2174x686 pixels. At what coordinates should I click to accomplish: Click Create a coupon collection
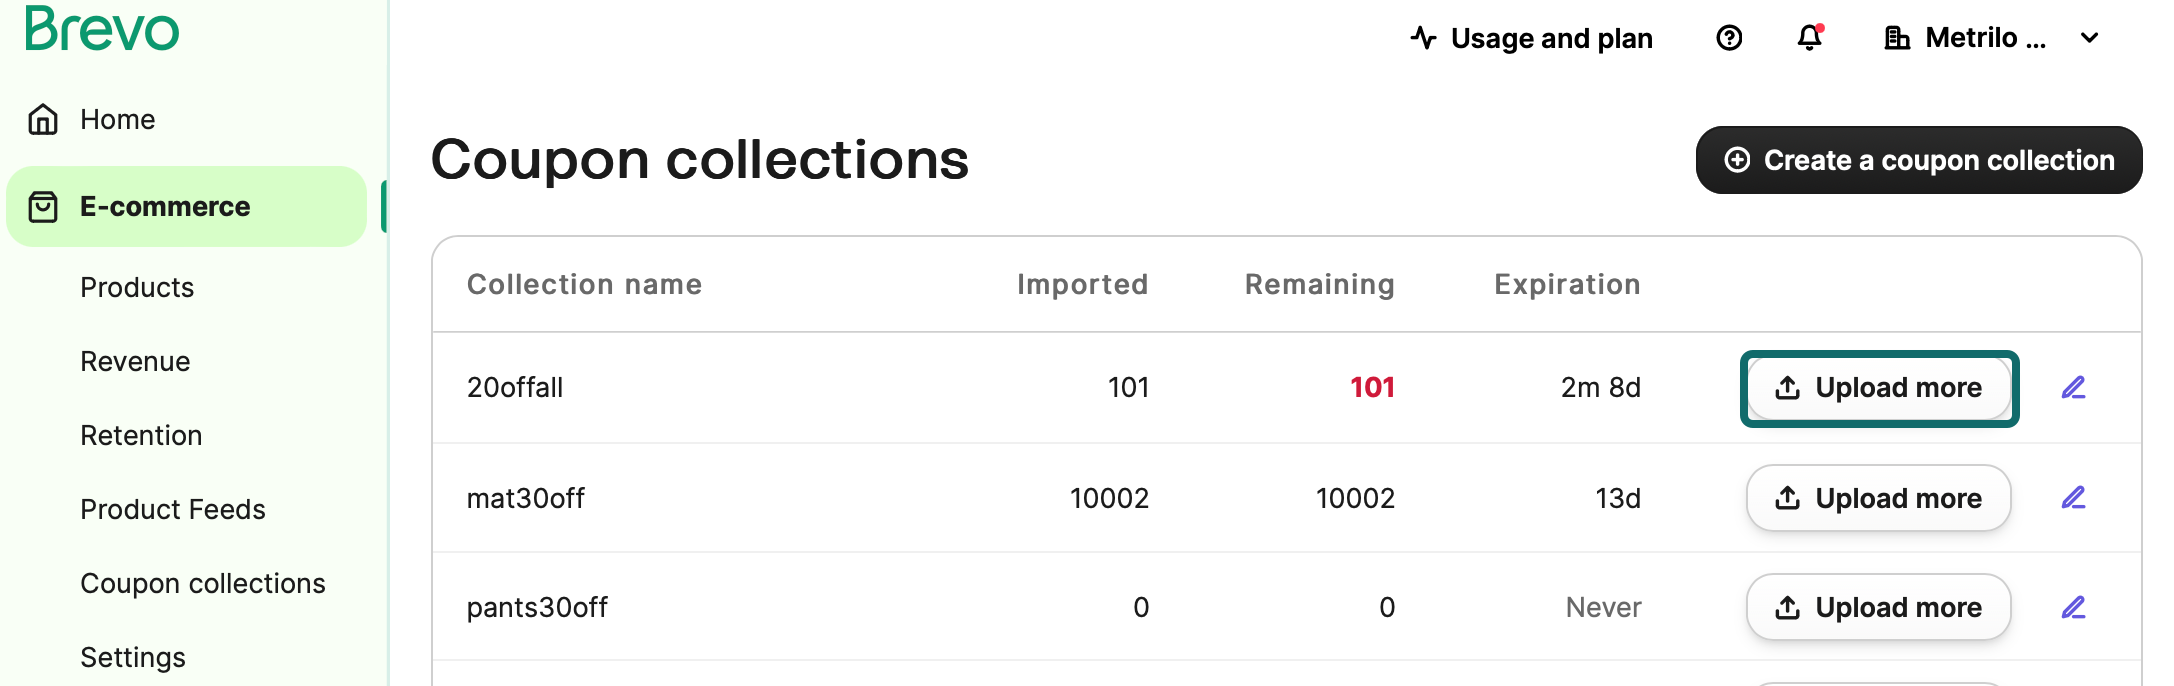[x=1918, y=160]
